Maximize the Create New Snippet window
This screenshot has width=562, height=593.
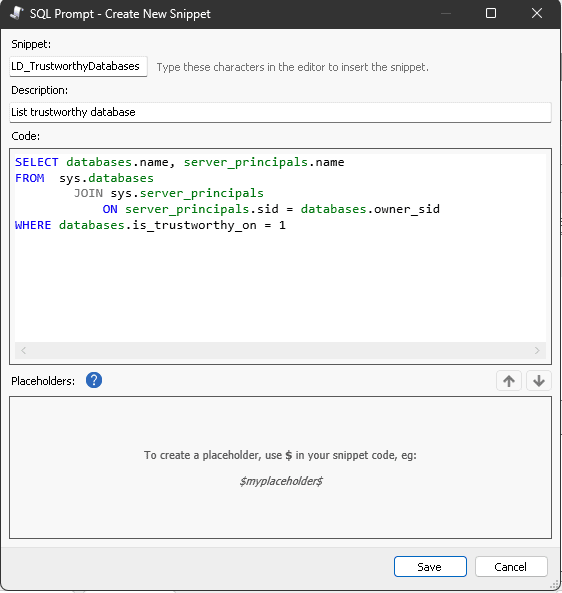tap(491, 14)
